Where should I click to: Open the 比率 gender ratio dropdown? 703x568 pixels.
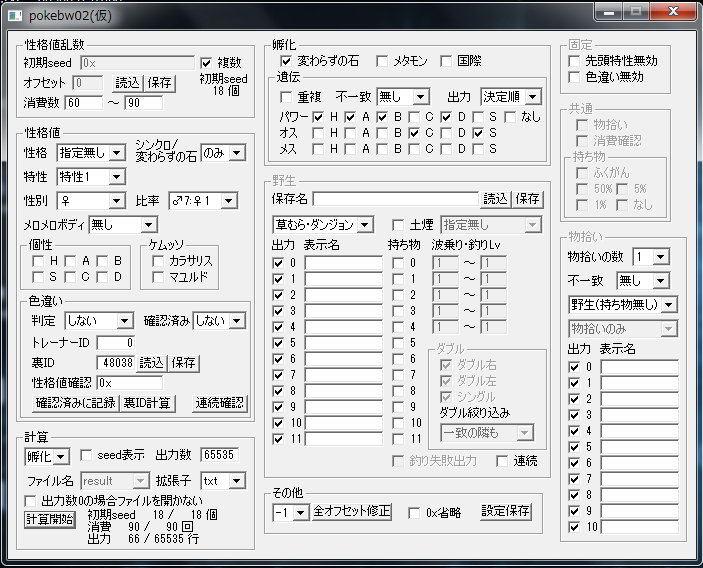tap(203, 201)
